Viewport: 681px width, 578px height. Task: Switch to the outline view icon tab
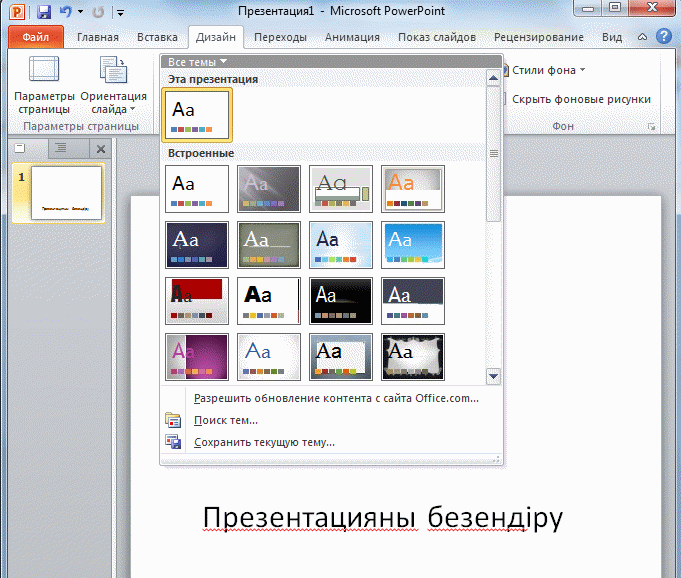pyautogui.click(x=60, y=148)
